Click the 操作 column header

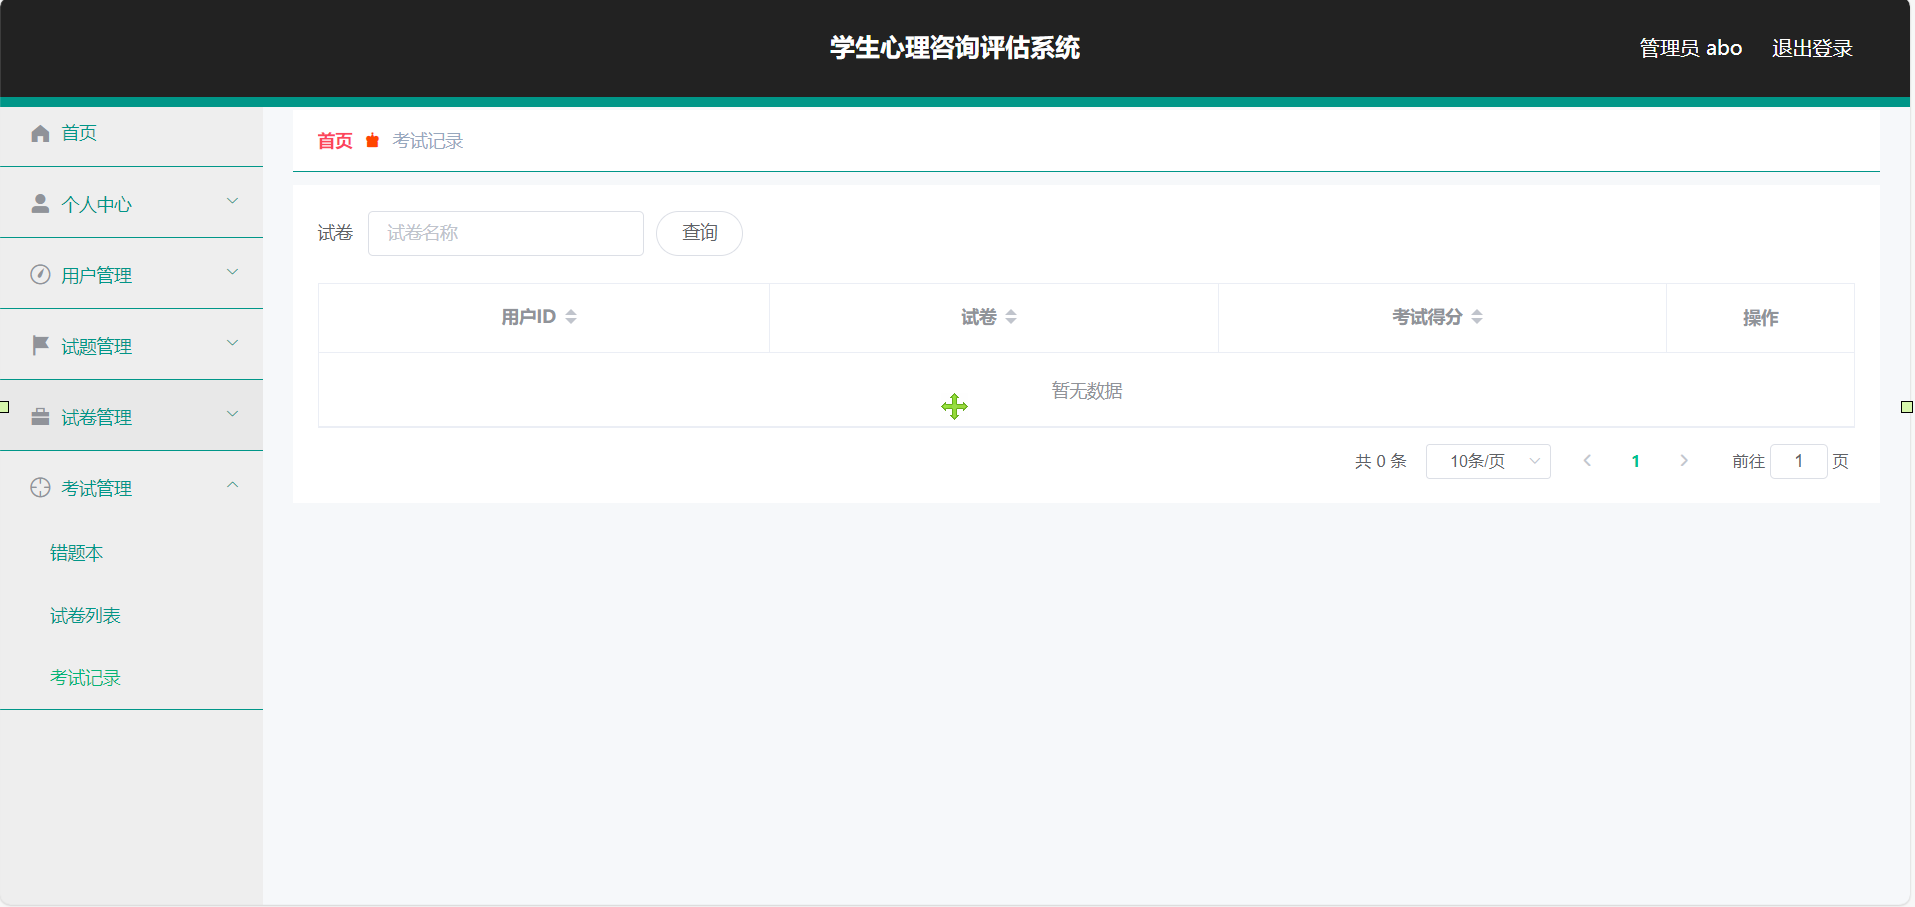pos(1760,318)
